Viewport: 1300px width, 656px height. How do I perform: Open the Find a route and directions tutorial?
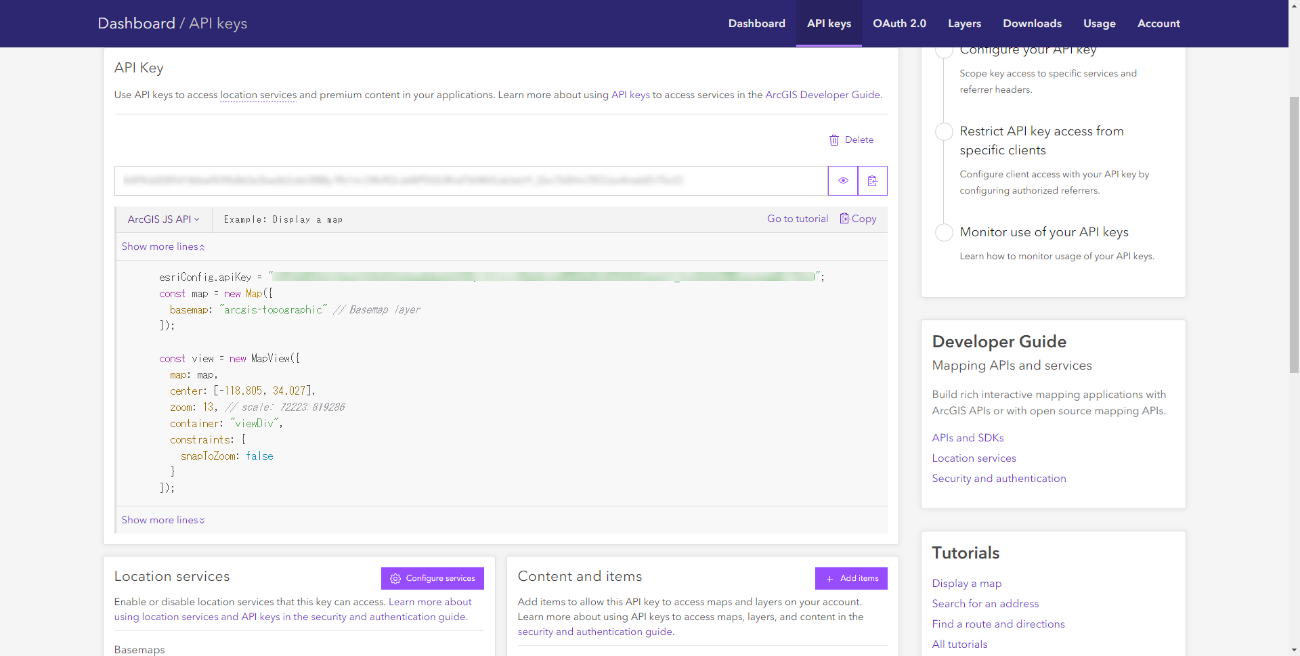pyautogui.click(x=998, y=624)
